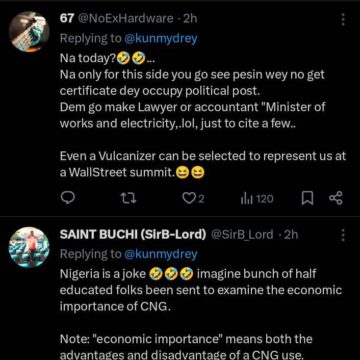View analytics showing 120 views
The image size is (360, 360).
(x=257, y=199)
